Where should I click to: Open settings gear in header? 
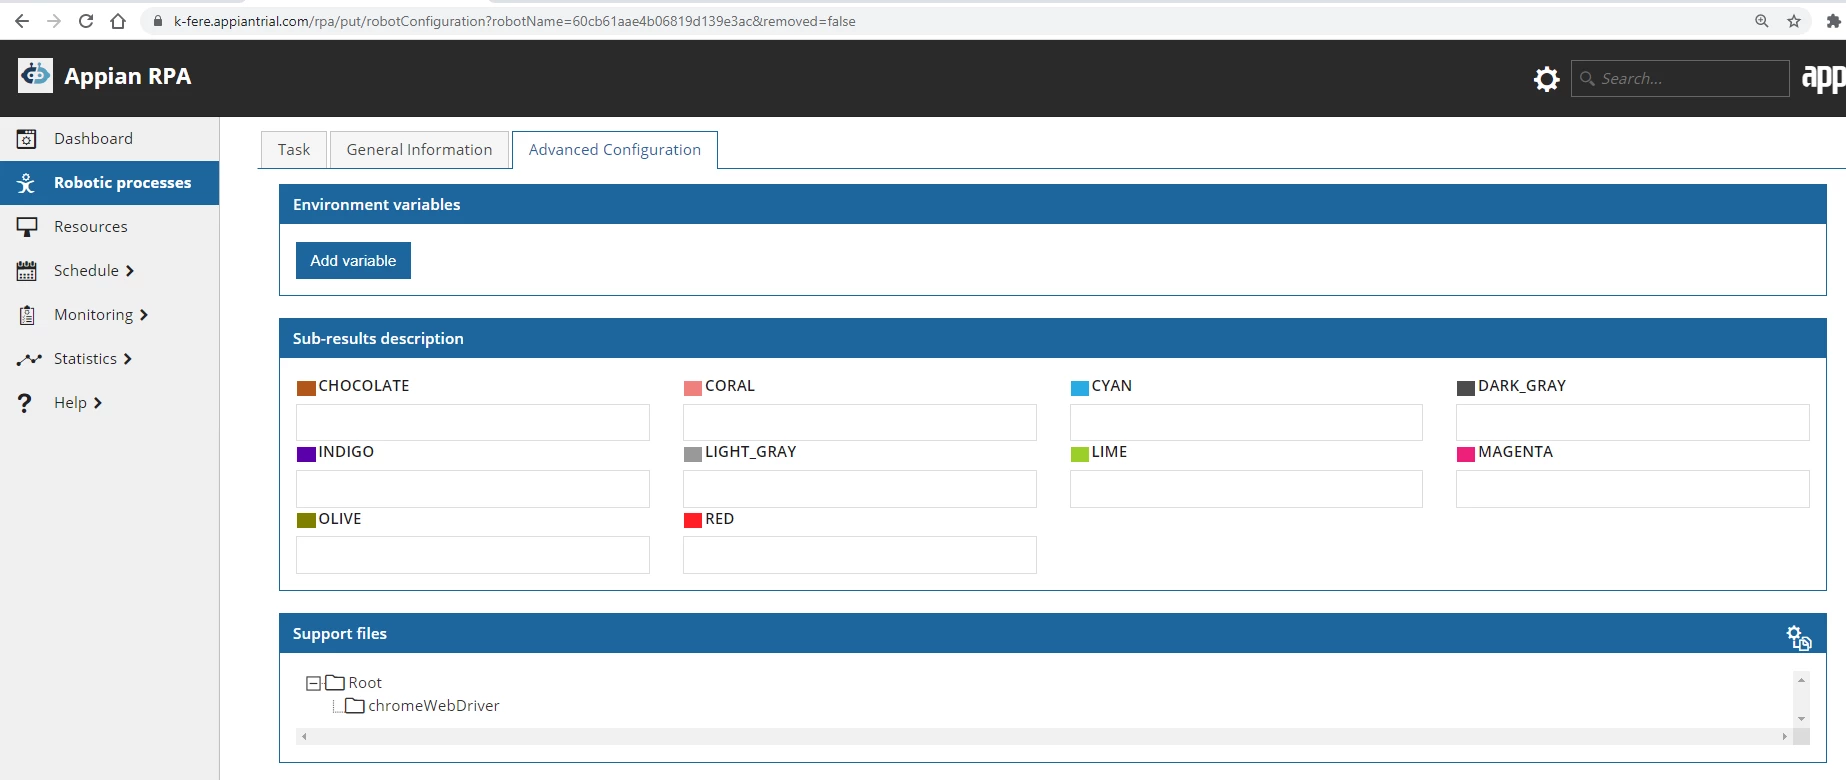point(1546,79)
